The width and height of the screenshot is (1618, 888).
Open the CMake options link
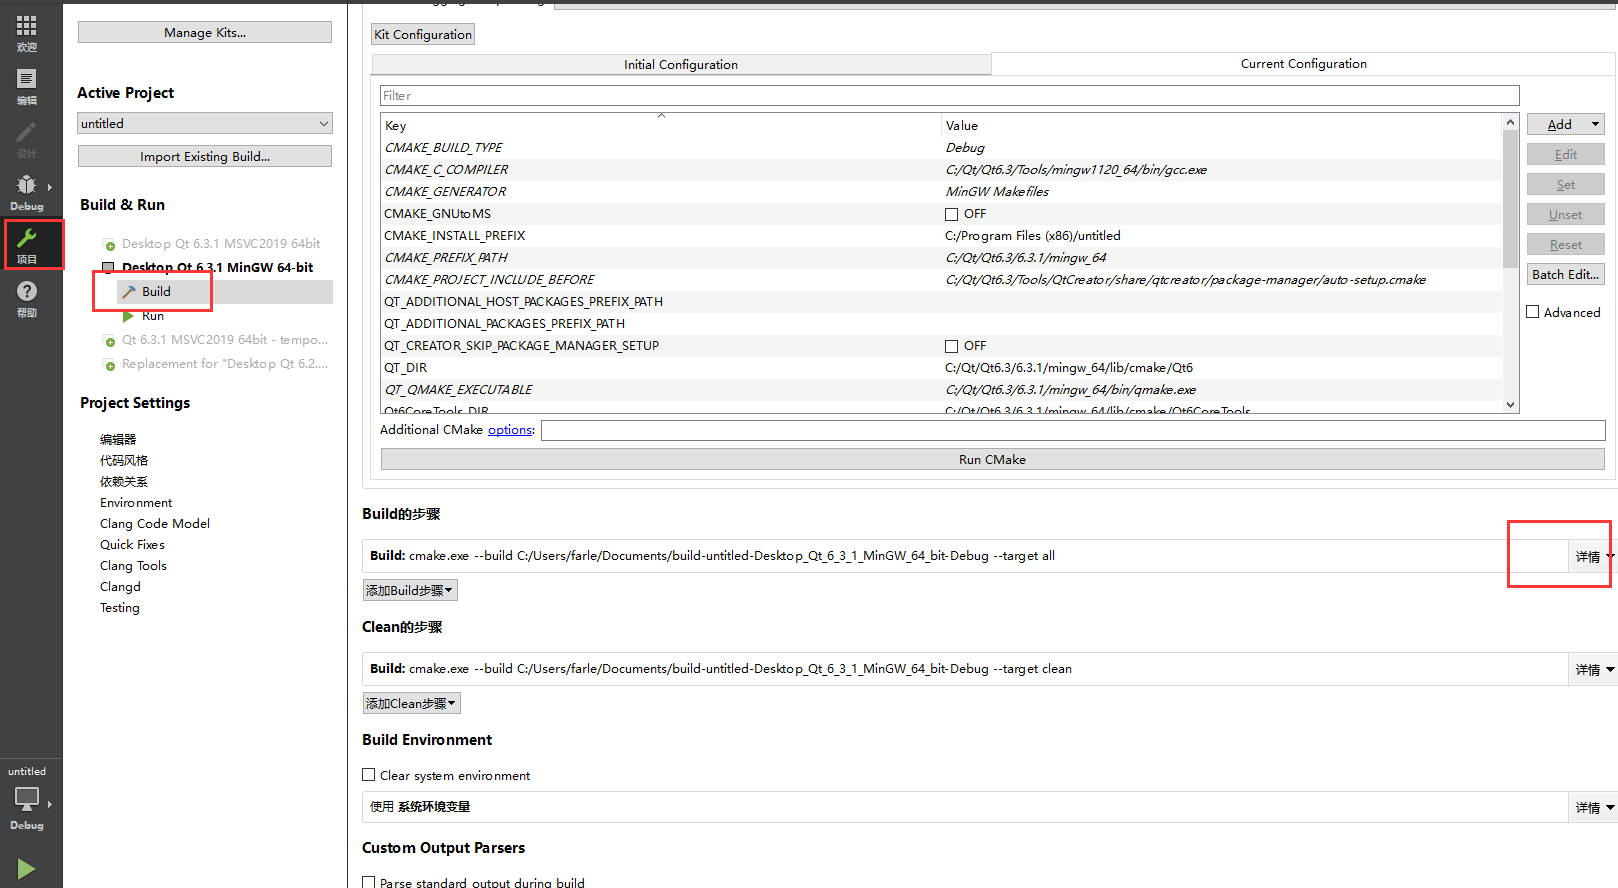510,429
